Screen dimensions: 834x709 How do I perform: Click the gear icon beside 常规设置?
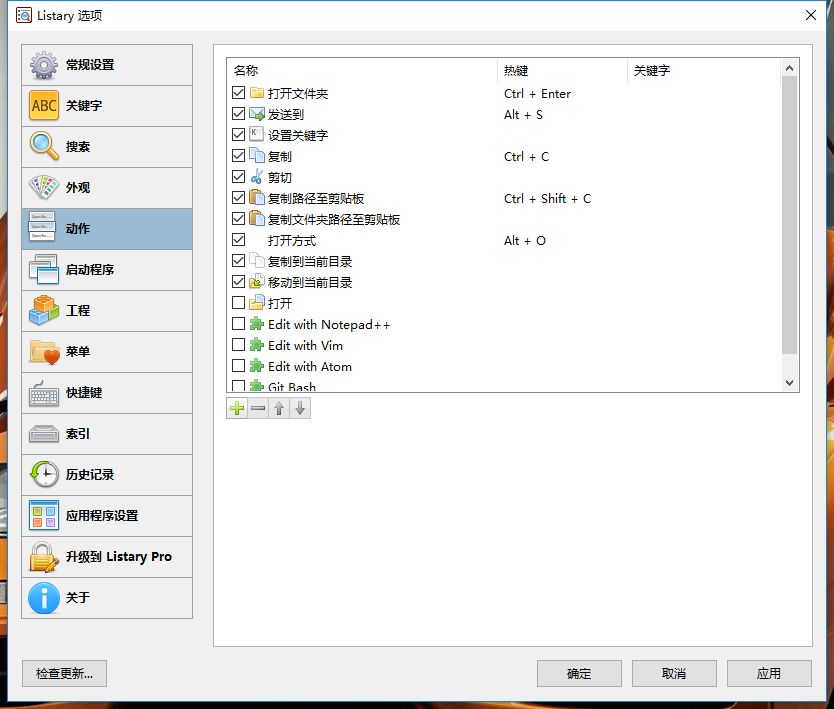44,65
